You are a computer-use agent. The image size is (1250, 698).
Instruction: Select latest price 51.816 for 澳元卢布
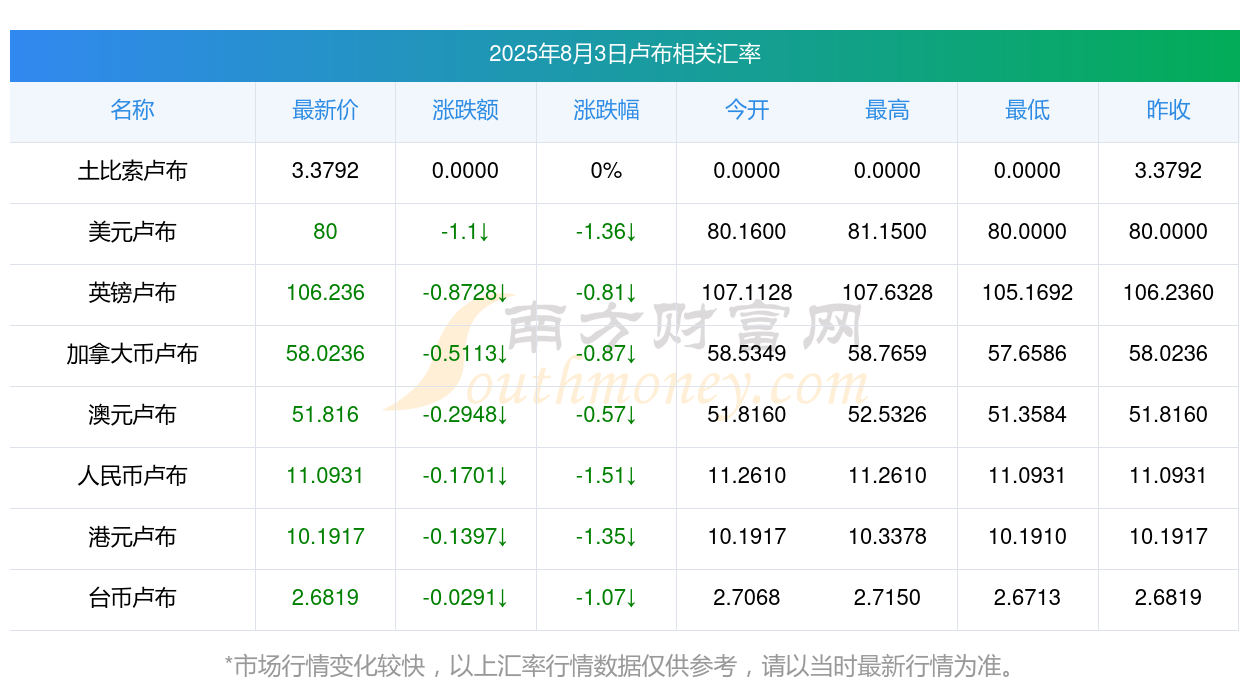coord(325,415)
